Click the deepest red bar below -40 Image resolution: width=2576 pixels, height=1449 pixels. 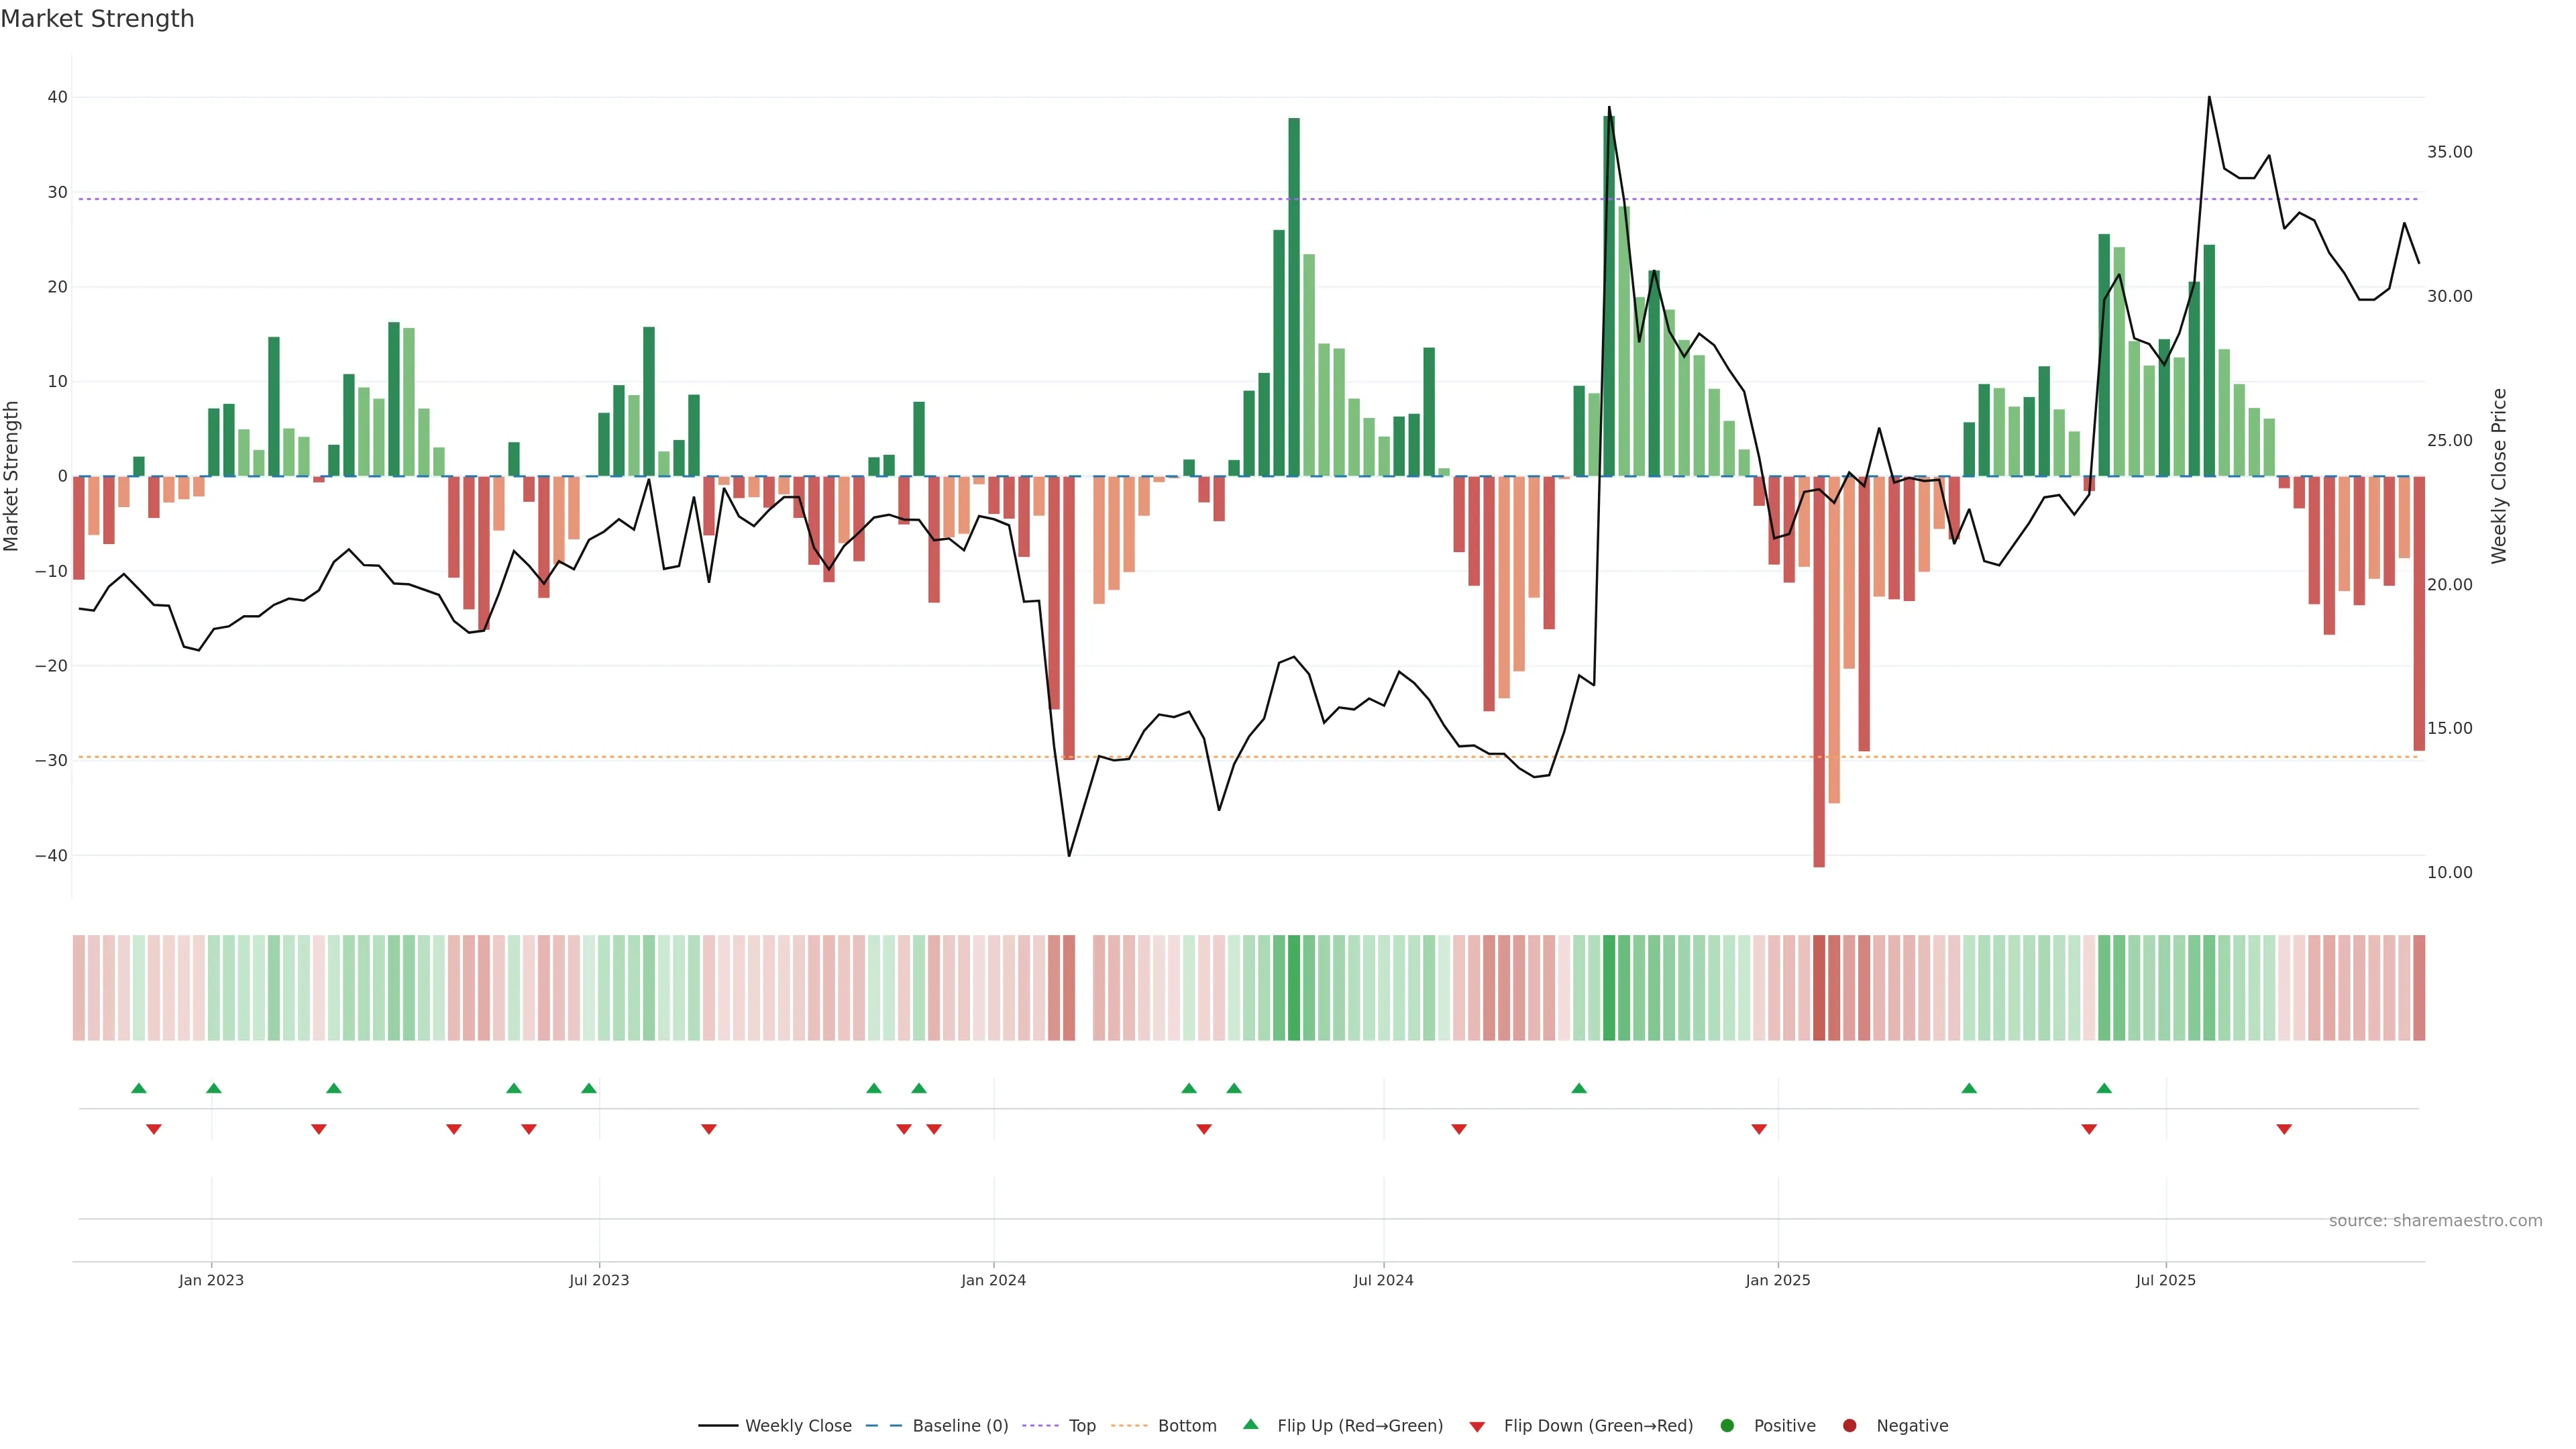click(1819, 700)
